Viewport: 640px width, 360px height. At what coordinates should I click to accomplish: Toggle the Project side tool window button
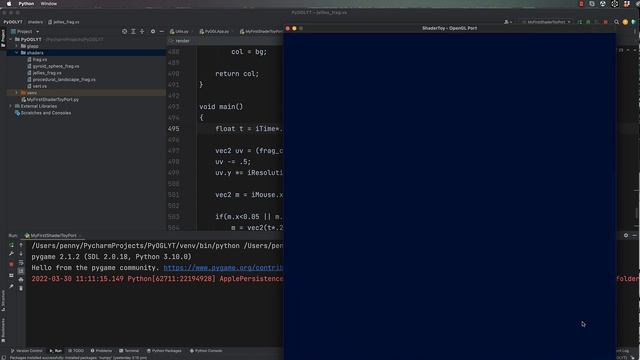pos(3,38)
